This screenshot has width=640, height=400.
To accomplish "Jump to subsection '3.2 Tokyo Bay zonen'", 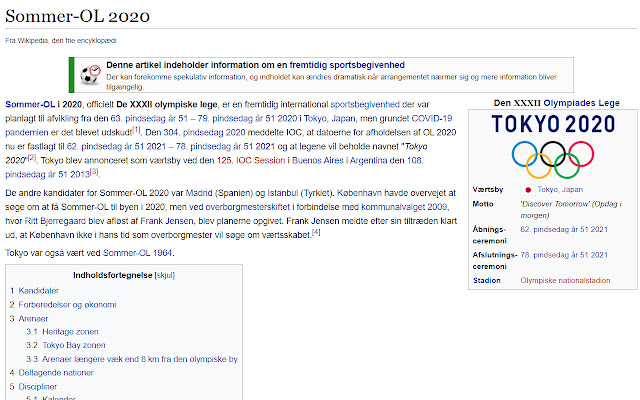I will tap(66, 345).
